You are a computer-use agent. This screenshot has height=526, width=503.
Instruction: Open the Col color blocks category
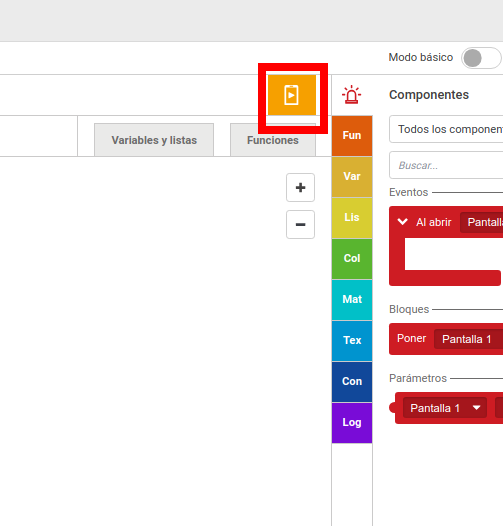coord(352,259)
